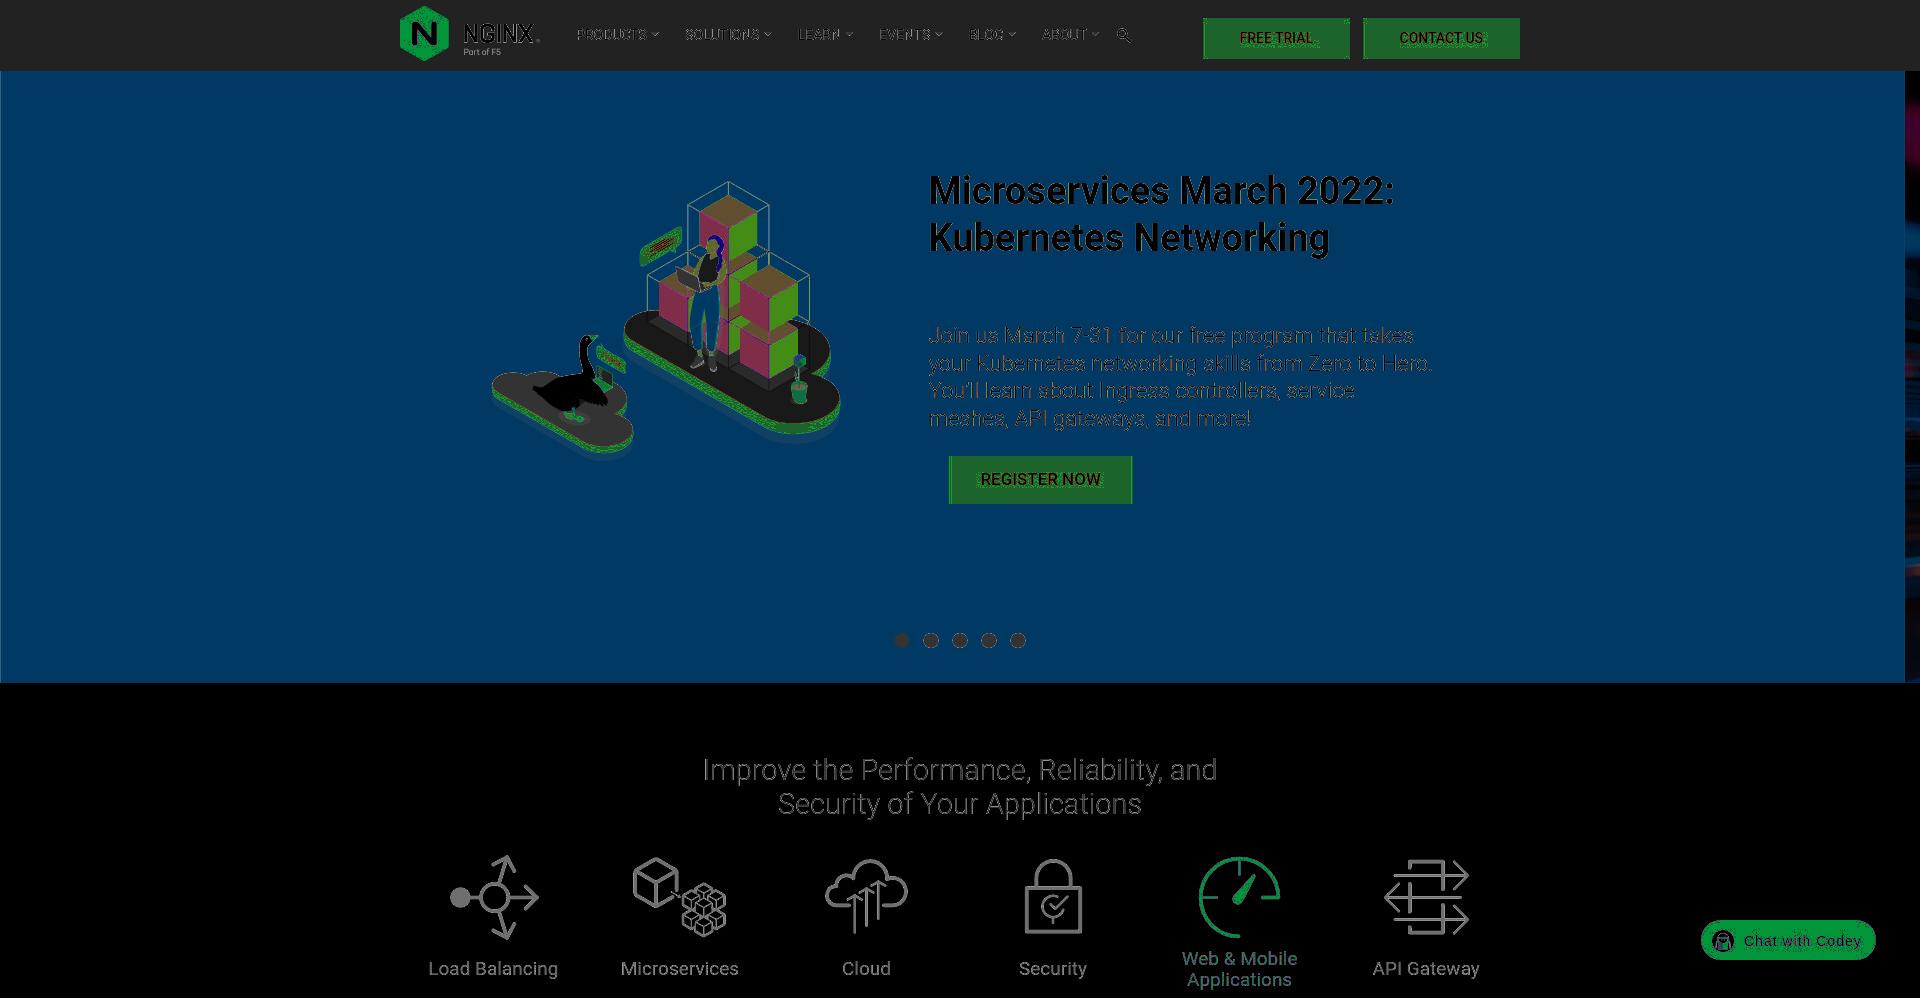The image size is (1920, 998).
Task: Click the Codey chat avatar icon
Action: click(1723, 941)
